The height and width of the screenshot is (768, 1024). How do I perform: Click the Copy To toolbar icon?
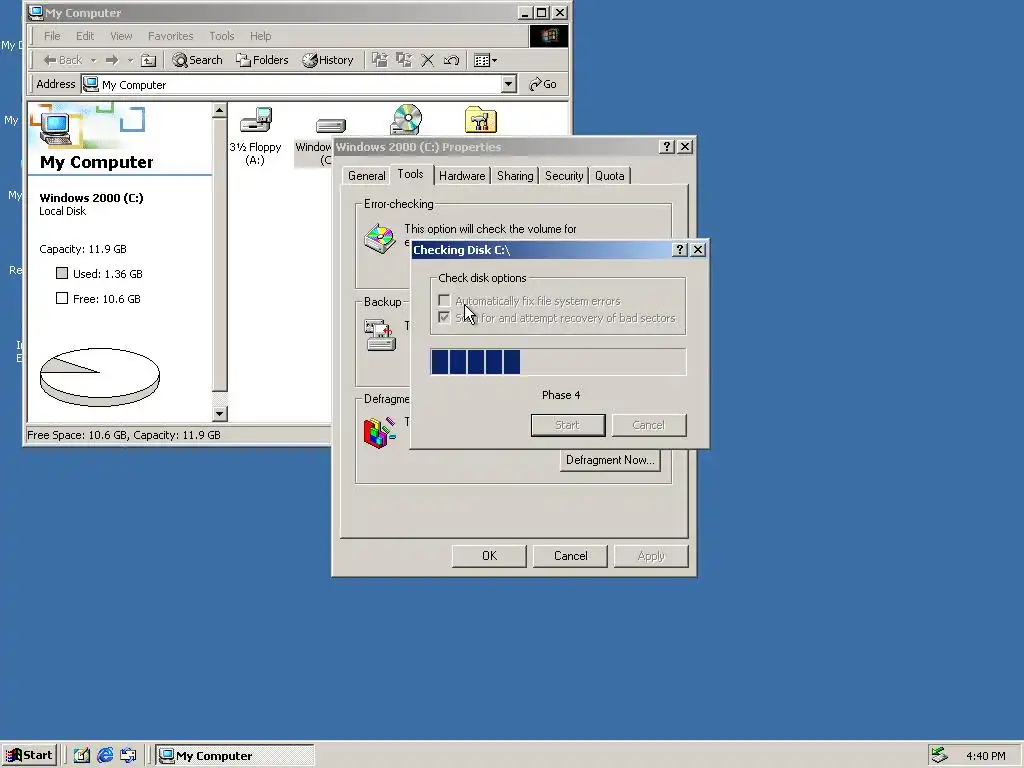[x=404, y=60]
